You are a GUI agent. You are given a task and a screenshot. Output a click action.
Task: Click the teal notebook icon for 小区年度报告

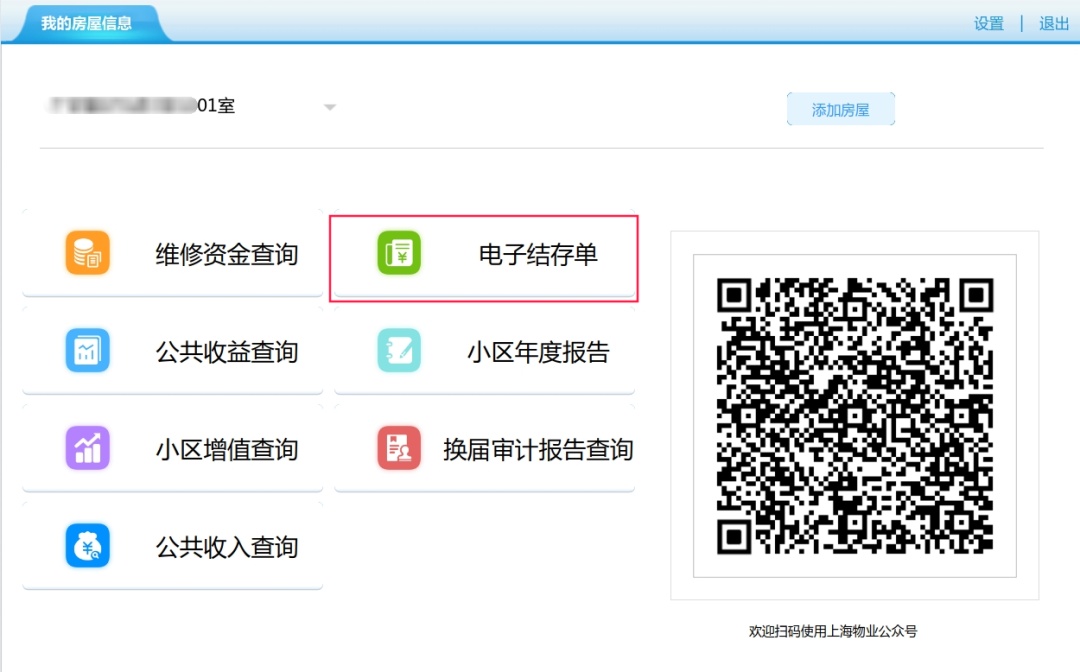(399, 351)
